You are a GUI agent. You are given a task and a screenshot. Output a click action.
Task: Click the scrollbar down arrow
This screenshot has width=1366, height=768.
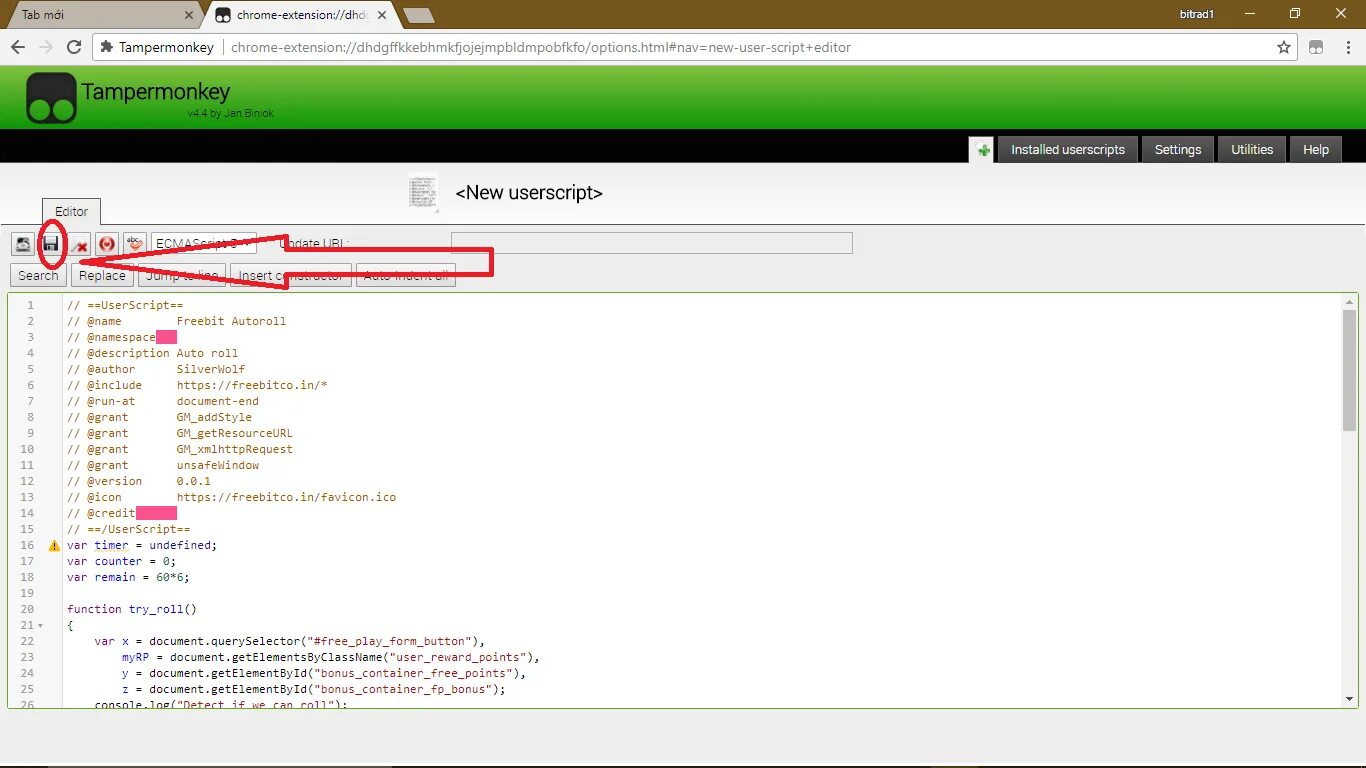coord(1349,699)
